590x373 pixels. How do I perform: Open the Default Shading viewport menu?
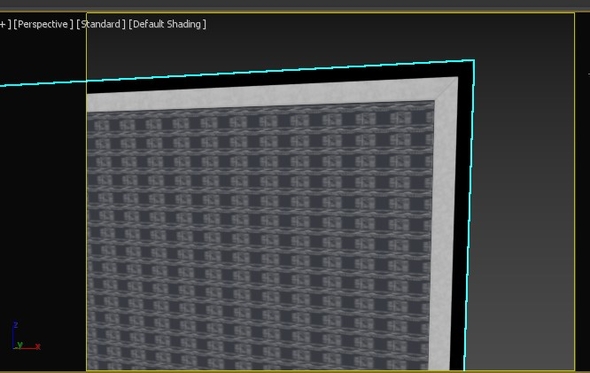[167, 24]
